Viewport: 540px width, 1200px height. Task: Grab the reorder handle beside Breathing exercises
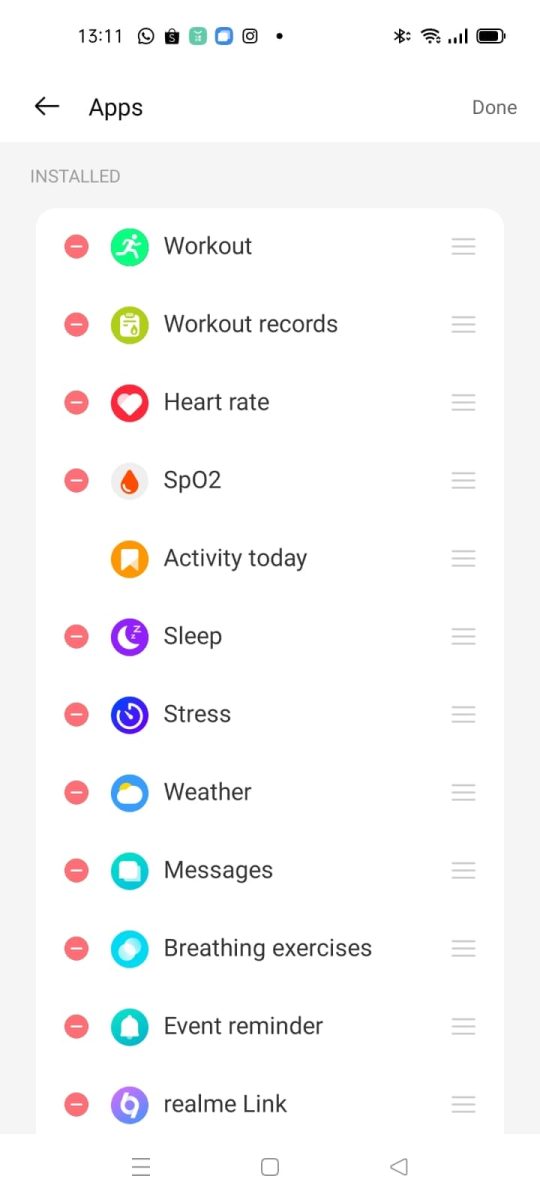tap(463, 948)
